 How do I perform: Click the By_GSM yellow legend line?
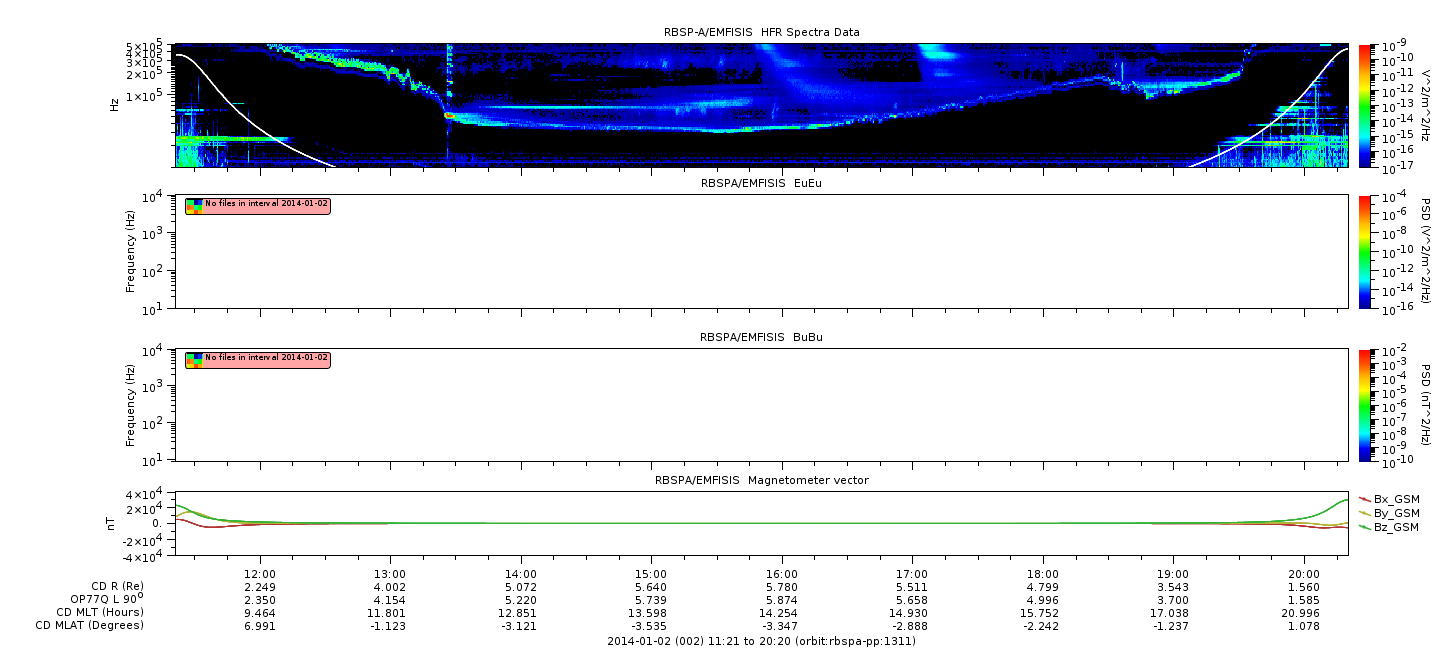[x=1365, y=512]
